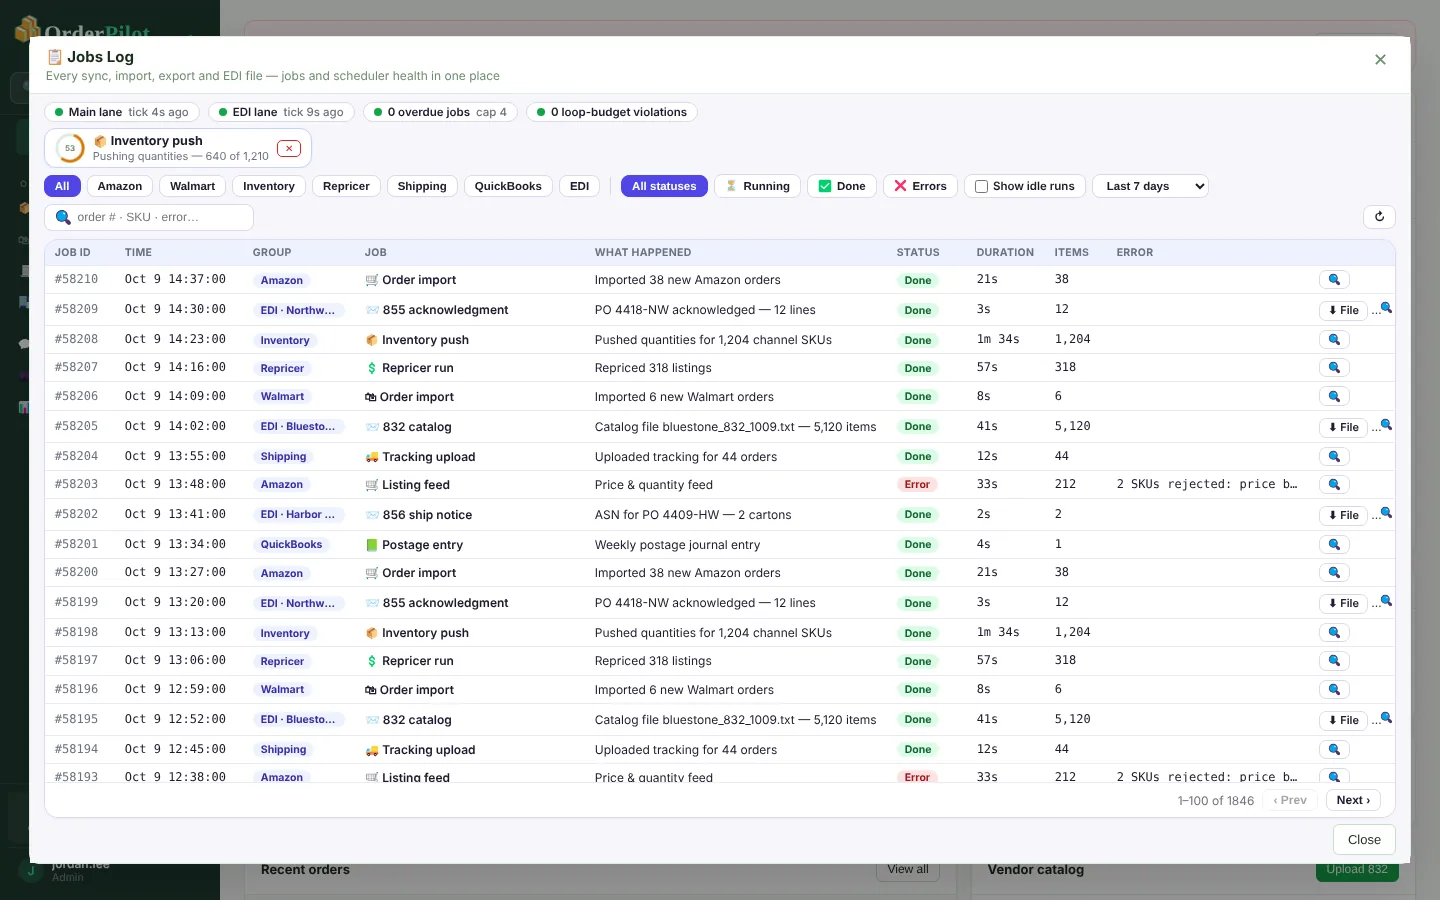Filter jobs by Walmart group
This screenshot has width=1440, height=900.
pos(192,186)
